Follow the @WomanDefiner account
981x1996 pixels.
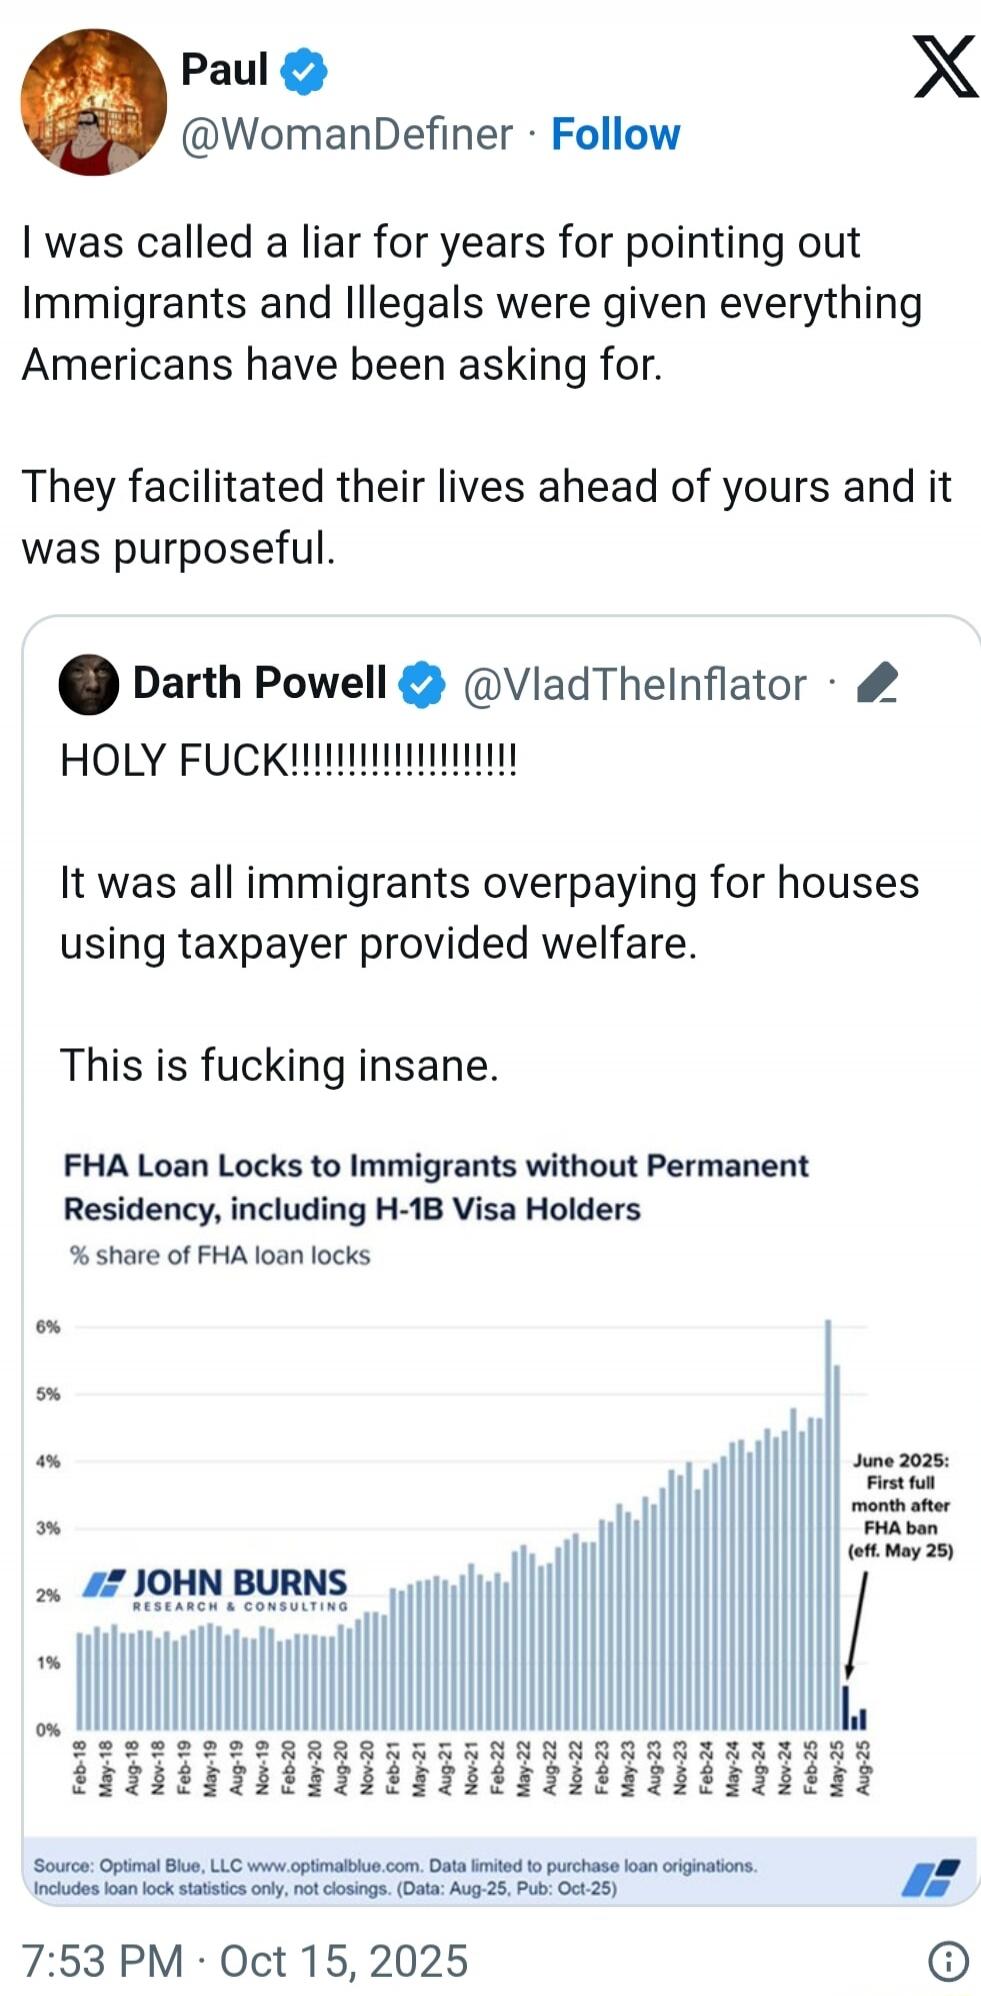[x=615, y=134]
